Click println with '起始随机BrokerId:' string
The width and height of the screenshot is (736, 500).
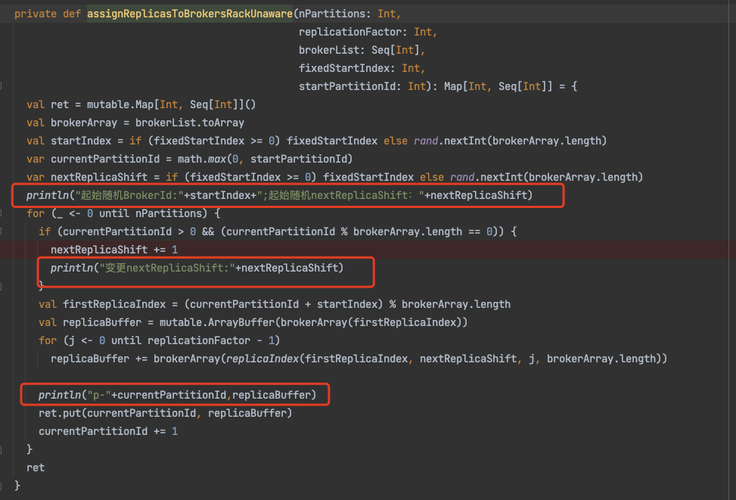coord(280,195)
